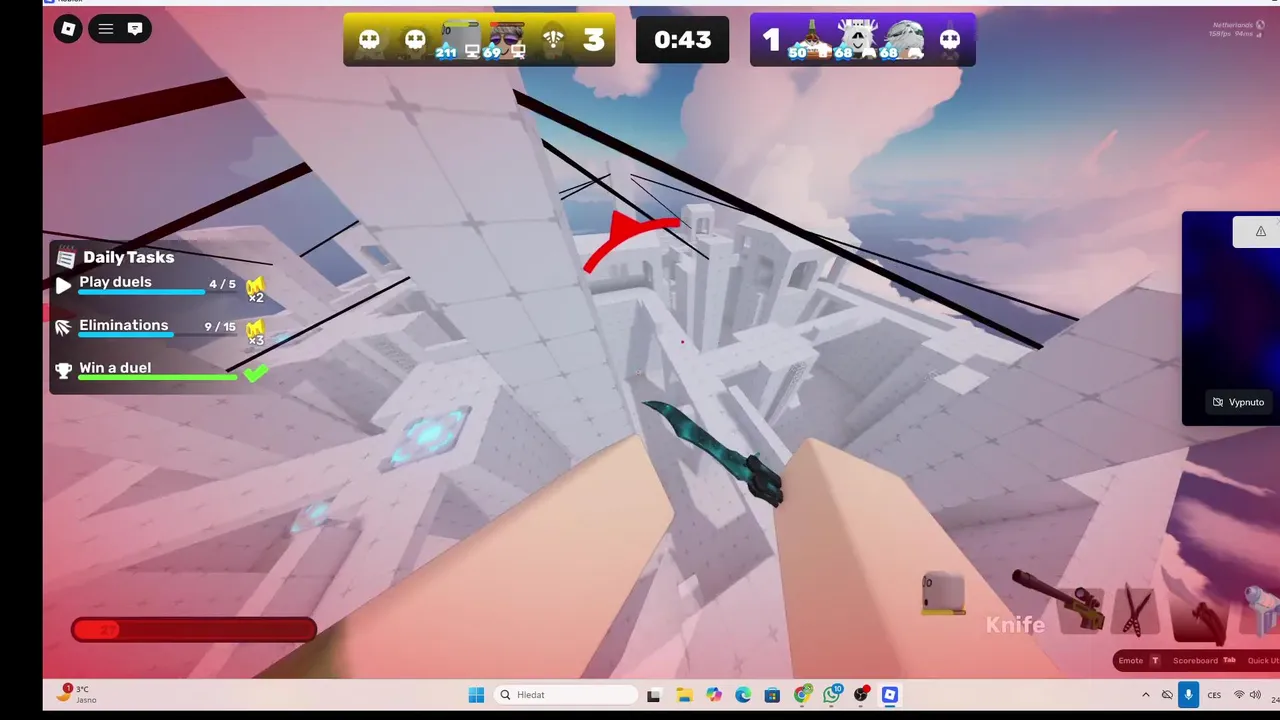Click the Roblox taskbar icon
This screenshot has width=1280, height=720.
[890, 695]
